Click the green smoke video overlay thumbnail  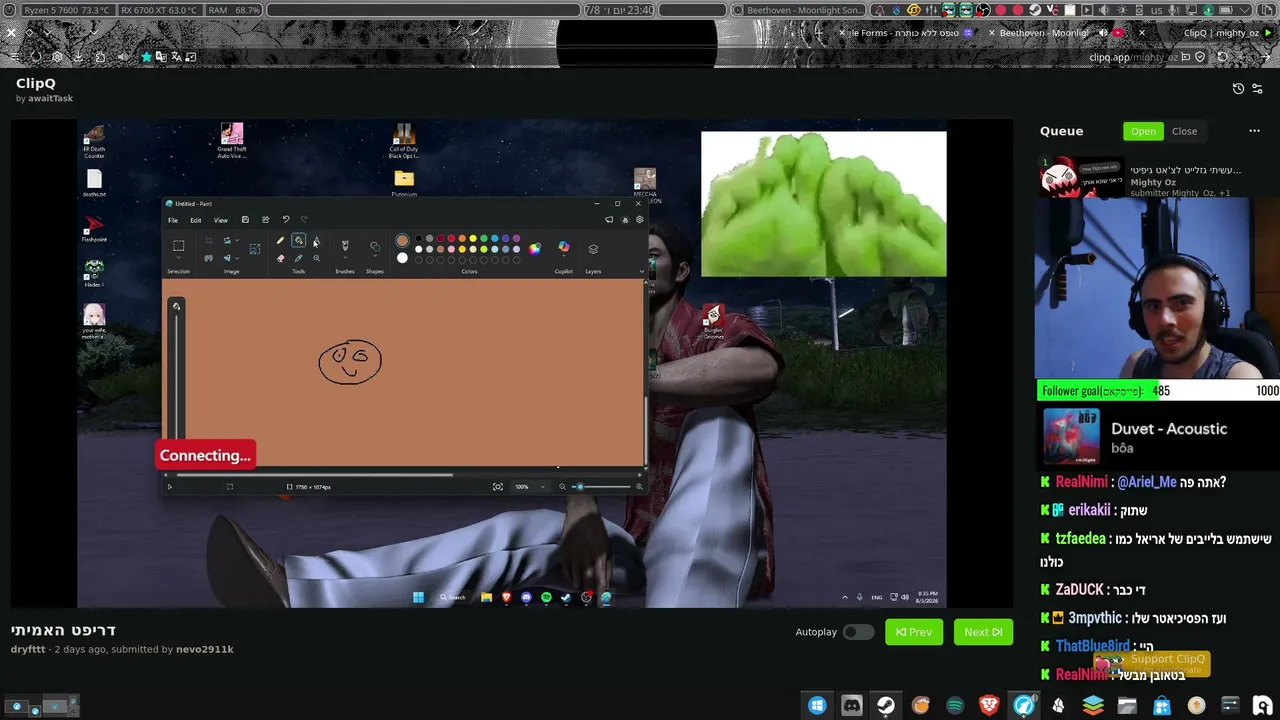pyautogui.click(x=823, y=204)
